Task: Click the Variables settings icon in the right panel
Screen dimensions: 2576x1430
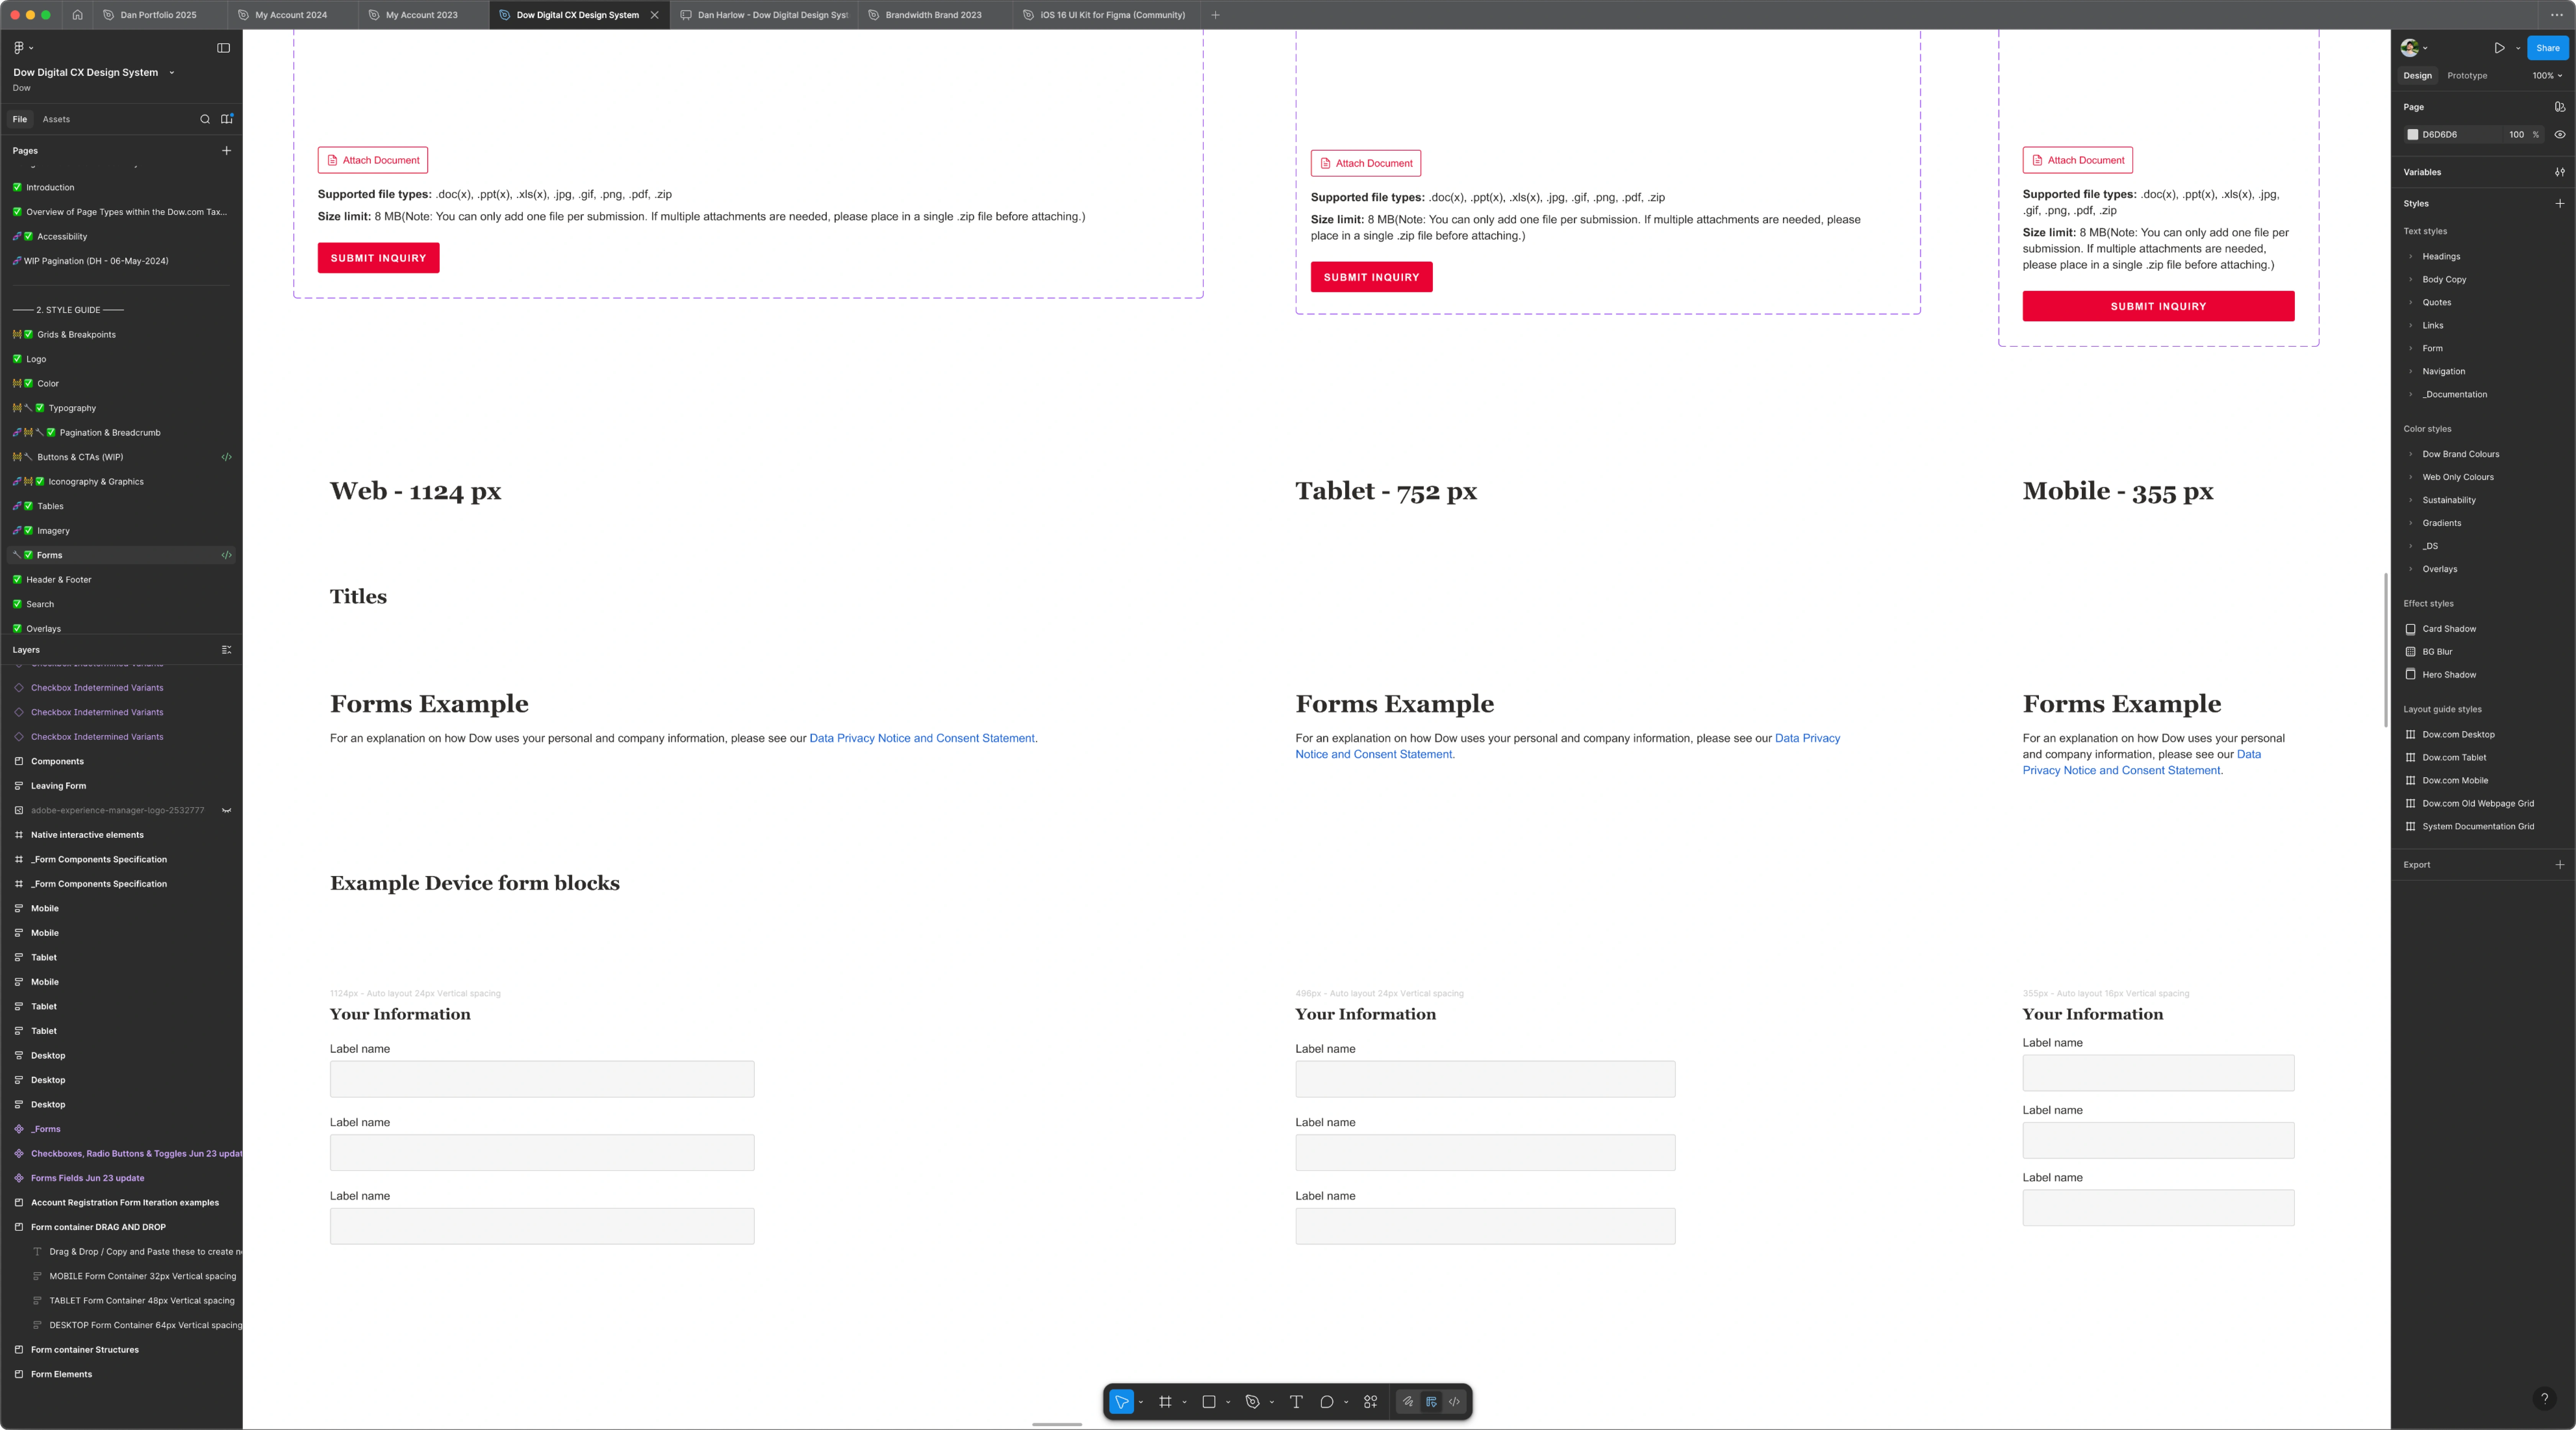Action: 2560,172
